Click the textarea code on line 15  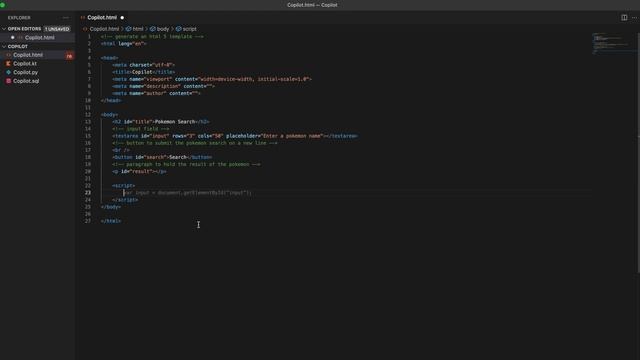click(235, 136)
